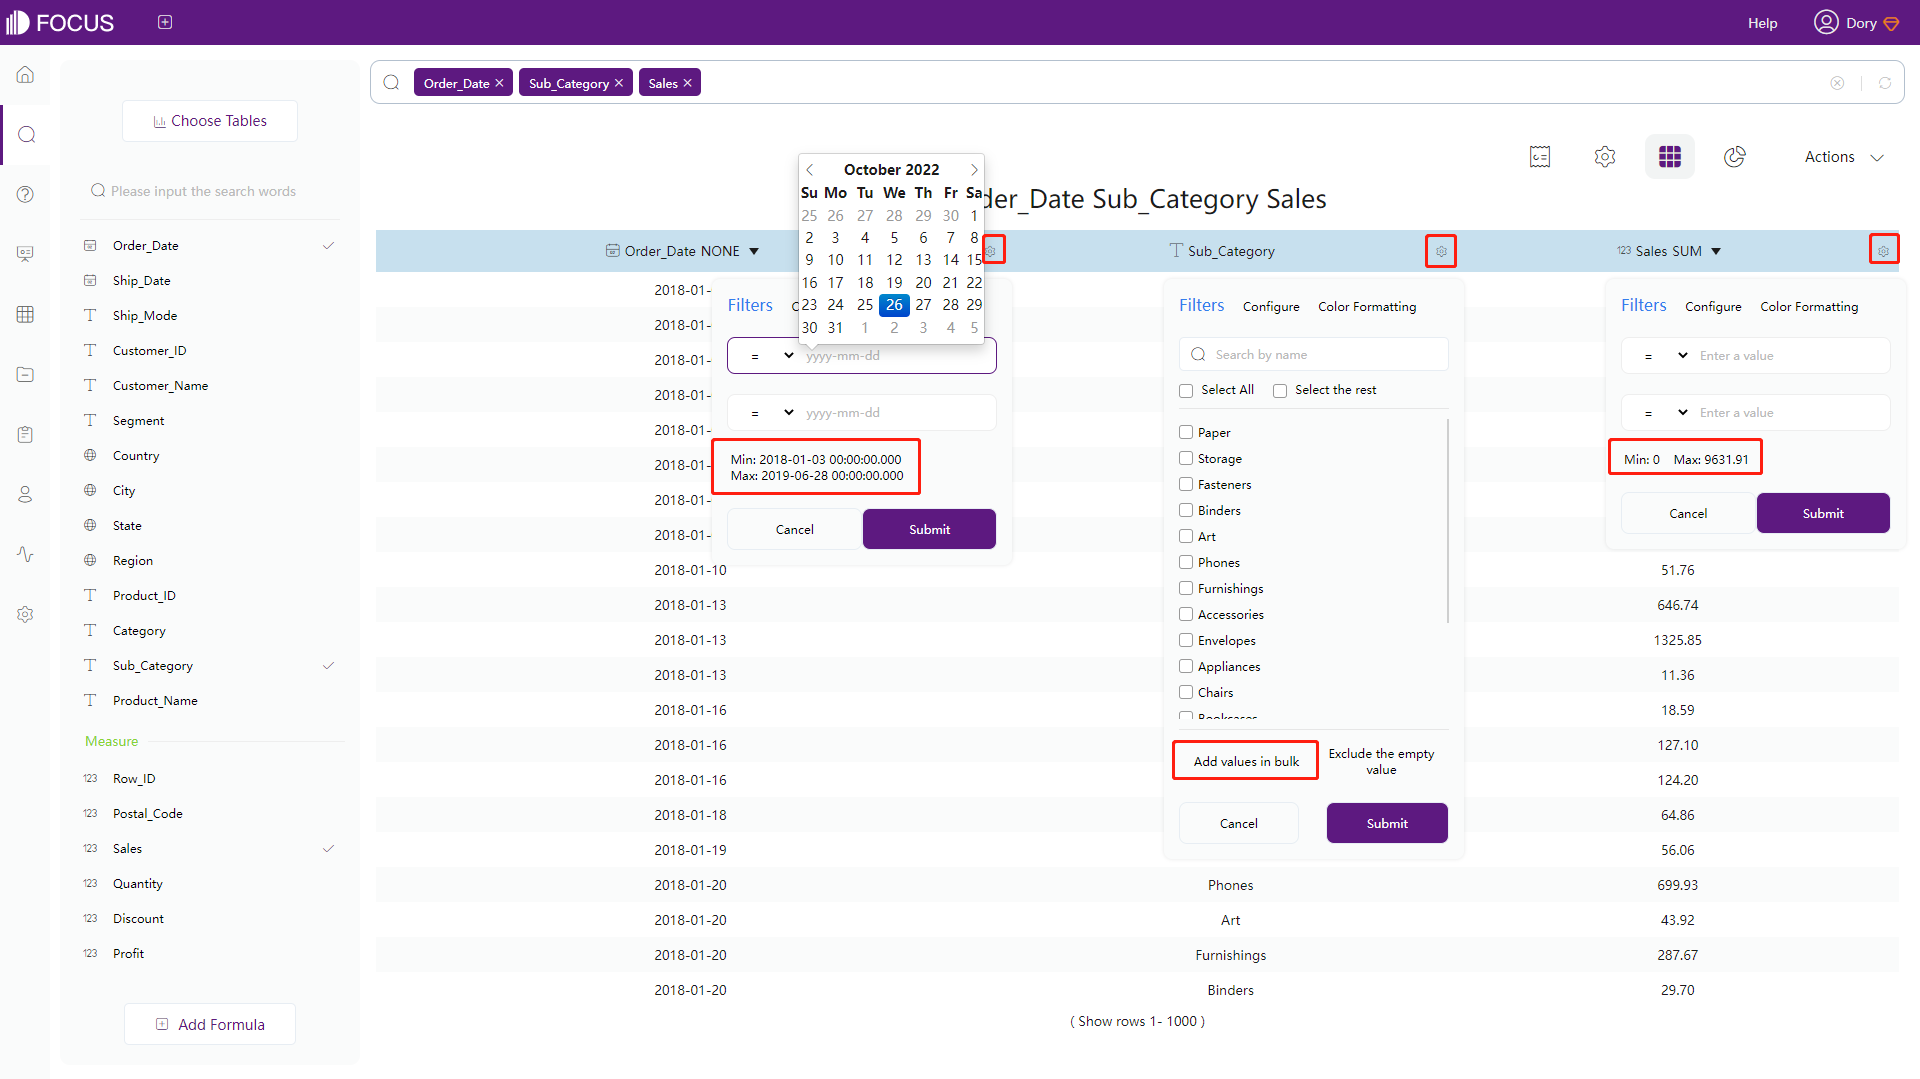Click Add values in bulk
The height and width of the screenshot is (1079, 1920).
[x=1246, y=761]
